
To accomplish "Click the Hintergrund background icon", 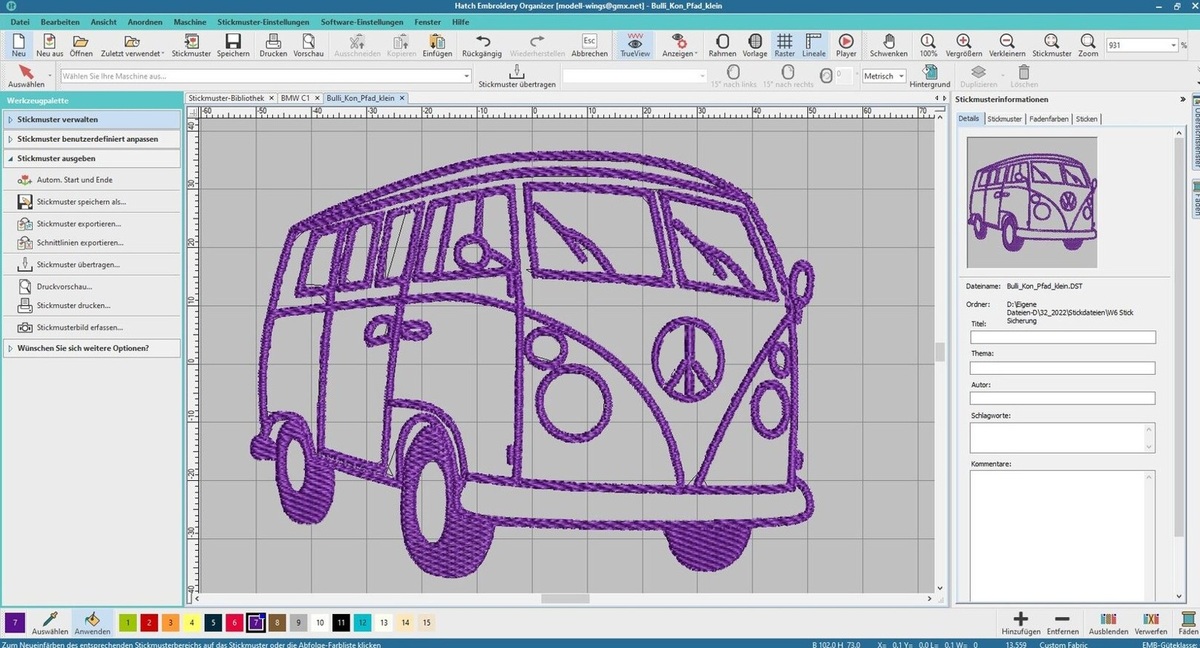I will tap(930, 76).
